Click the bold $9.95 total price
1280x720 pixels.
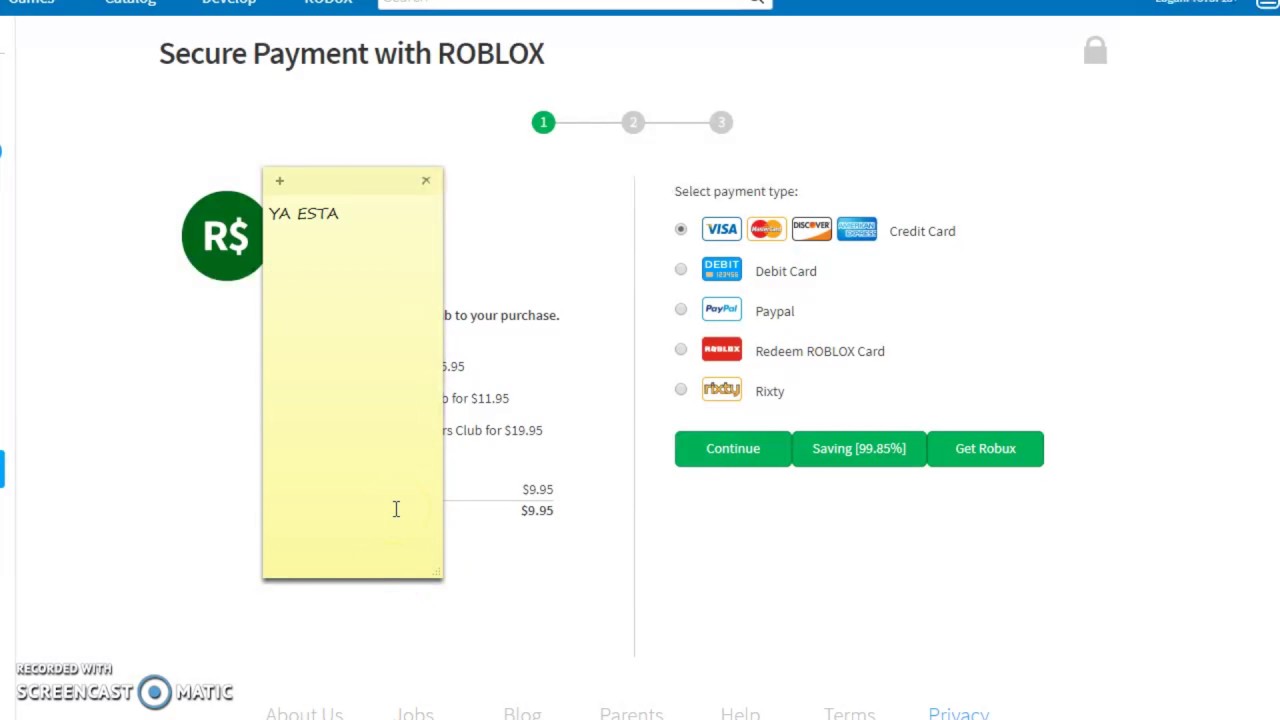coord(537,510)
